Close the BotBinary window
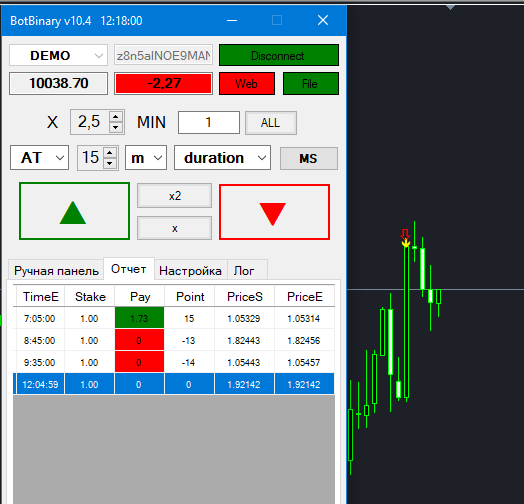Viewport: 524px width, 504px height. [x=323, y=20]
